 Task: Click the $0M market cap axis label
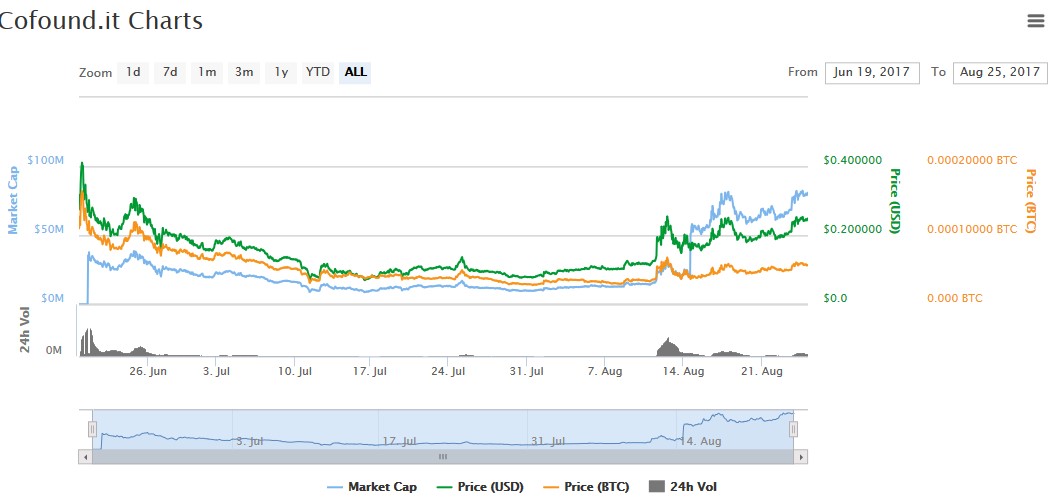[51, 298]
